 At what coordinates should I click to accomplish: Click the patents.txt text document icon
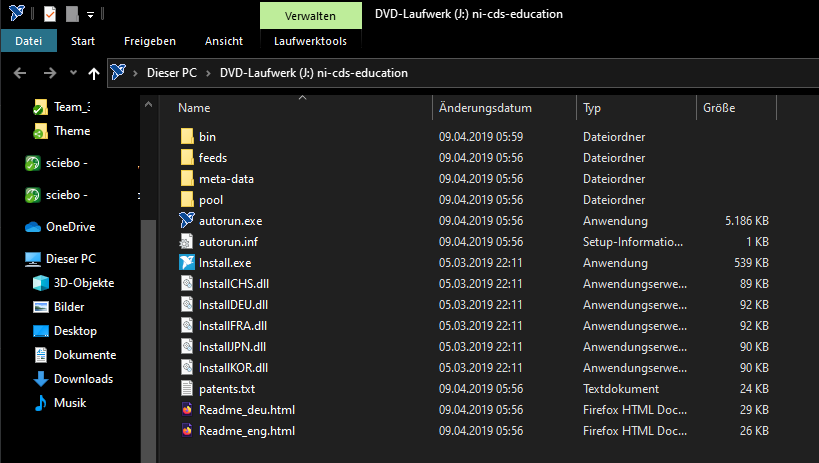[187, 388]
